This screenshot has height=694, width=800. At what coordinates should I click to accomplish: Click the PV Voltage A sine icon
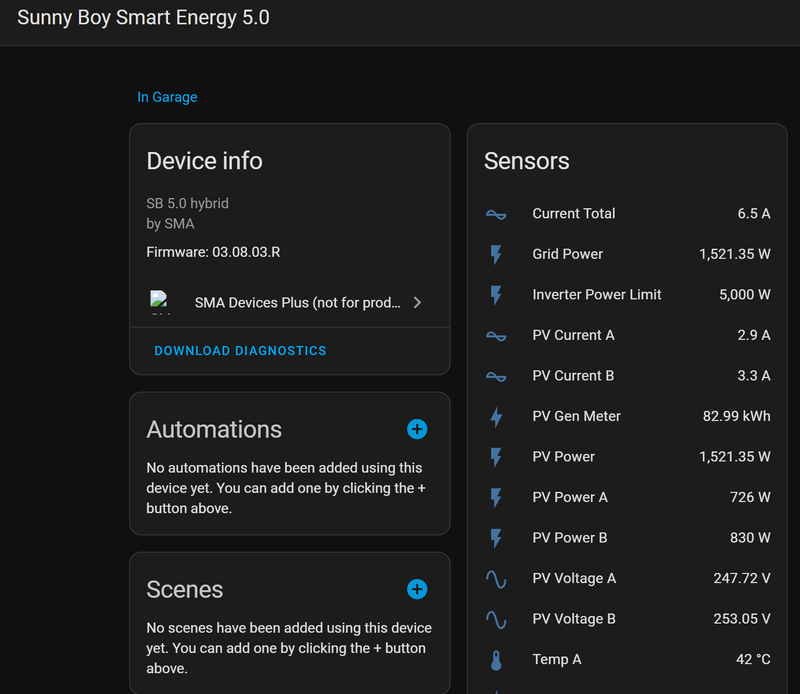[x=496, y=579]
